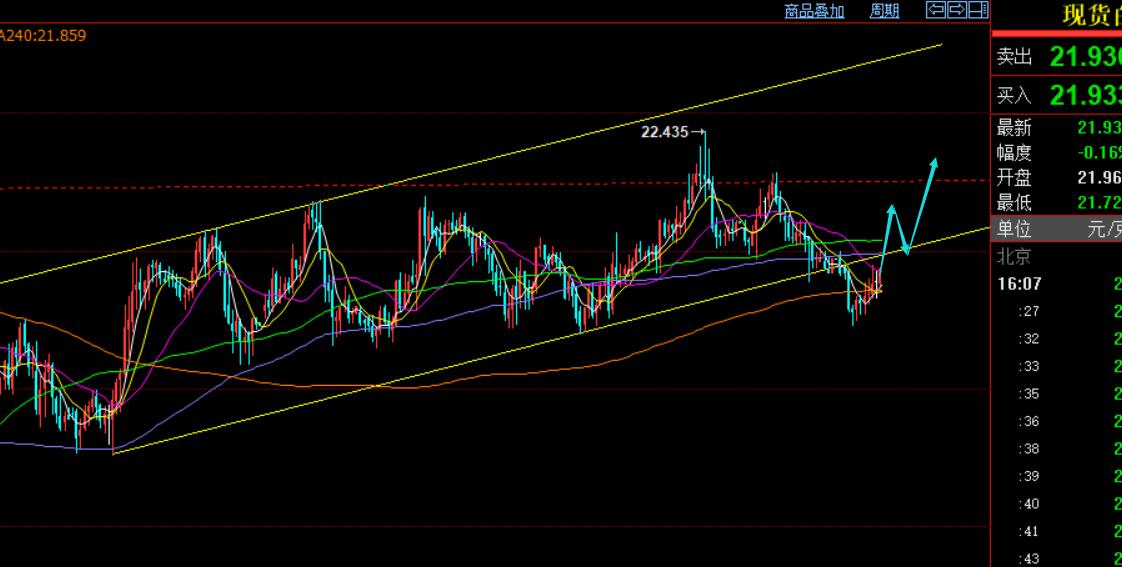Click the right arrow navigation icon
This screenshot has width=1122, height=567.
point(957,9)
